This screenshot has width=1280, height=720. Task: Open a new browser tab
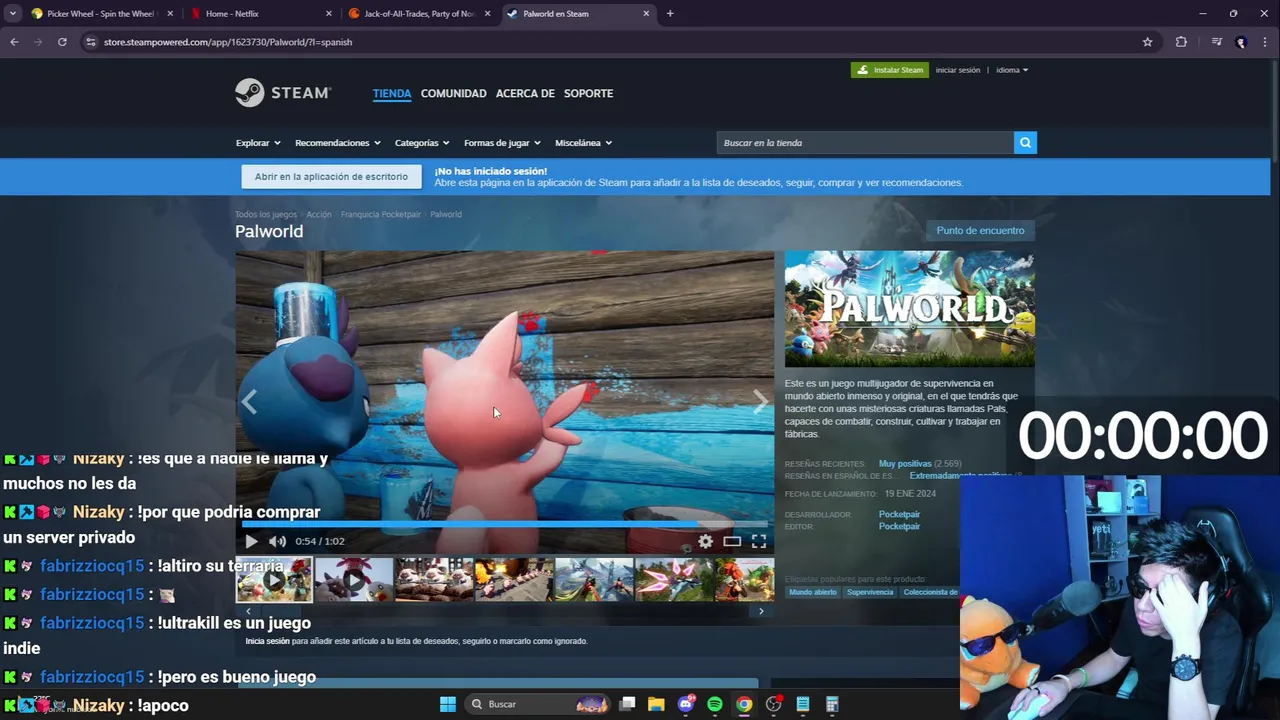[x=670, y=14]
